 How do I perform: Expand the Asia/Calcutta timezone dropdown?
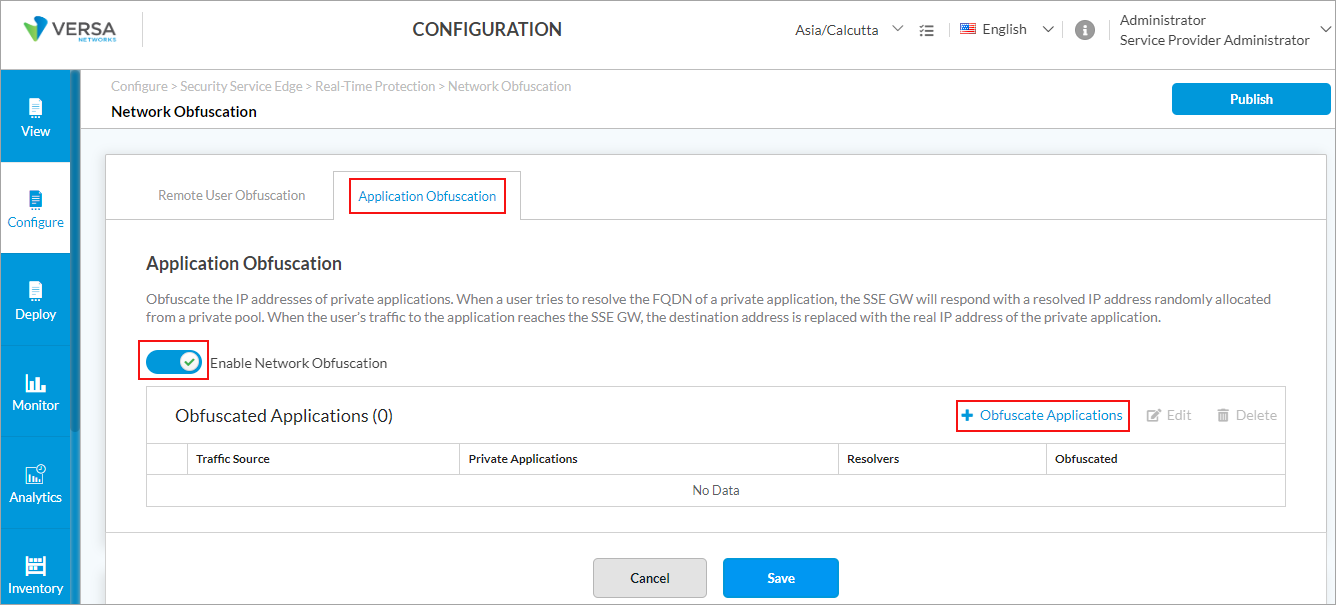tap(849, 30)
